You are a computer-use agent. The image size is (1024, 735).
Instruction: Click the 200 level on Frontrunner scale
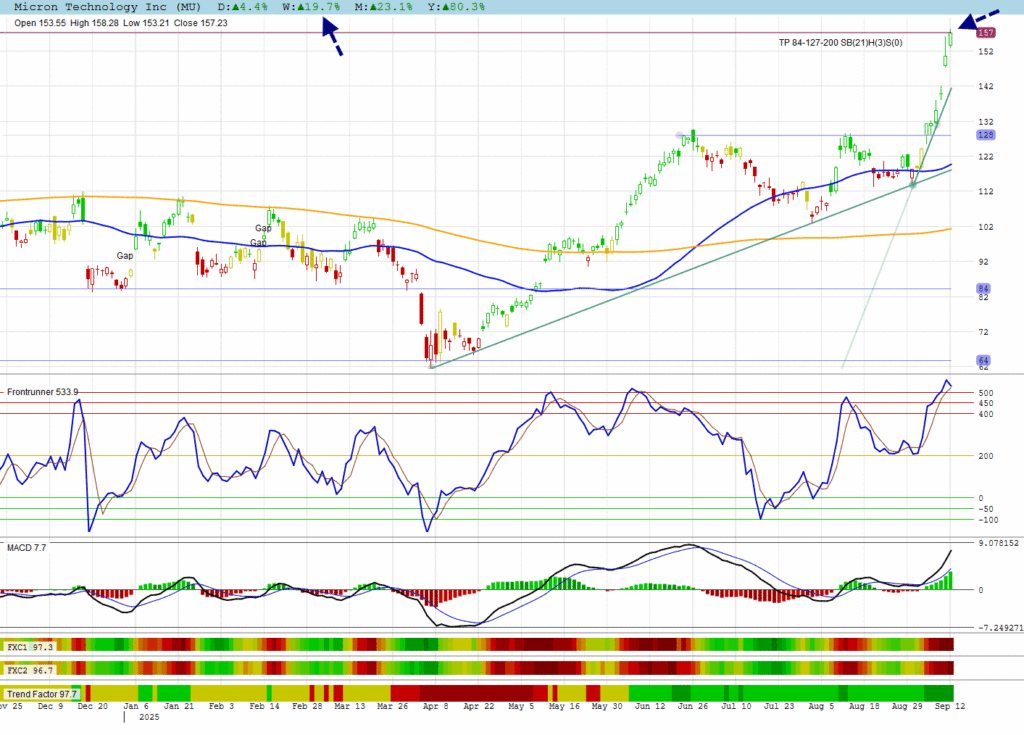[x=985, y=456]
